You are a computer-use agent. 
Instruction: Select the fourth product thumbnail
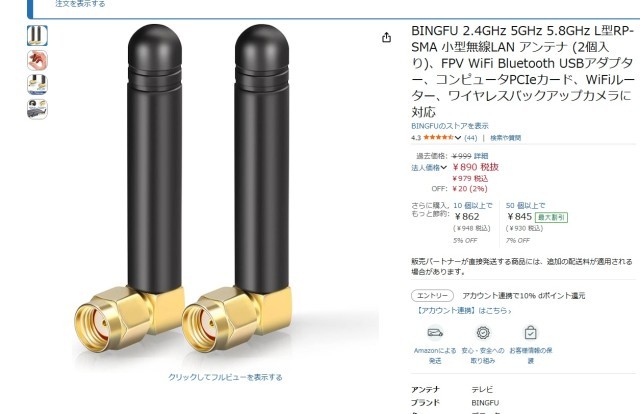(37, 109)
